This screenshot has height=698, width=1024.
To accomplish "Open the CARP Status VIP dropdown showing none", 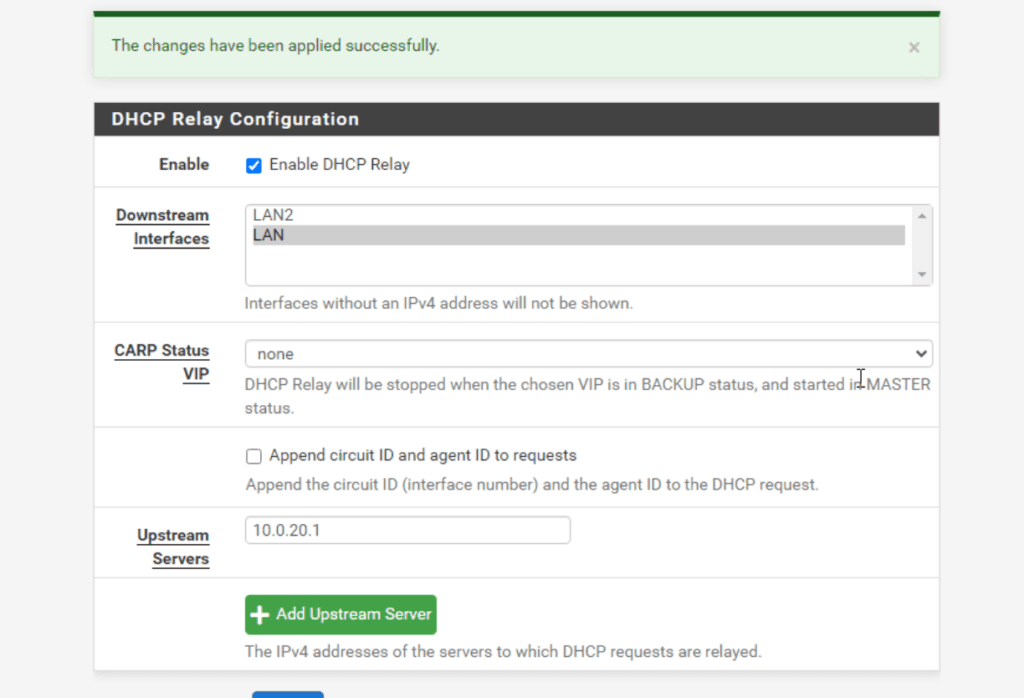I will point(588,354).
